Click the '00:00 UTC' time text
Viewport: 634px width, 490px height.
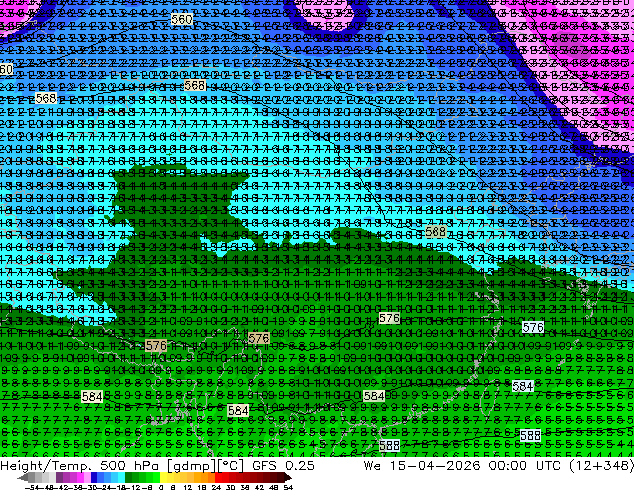tap(524, 465)
